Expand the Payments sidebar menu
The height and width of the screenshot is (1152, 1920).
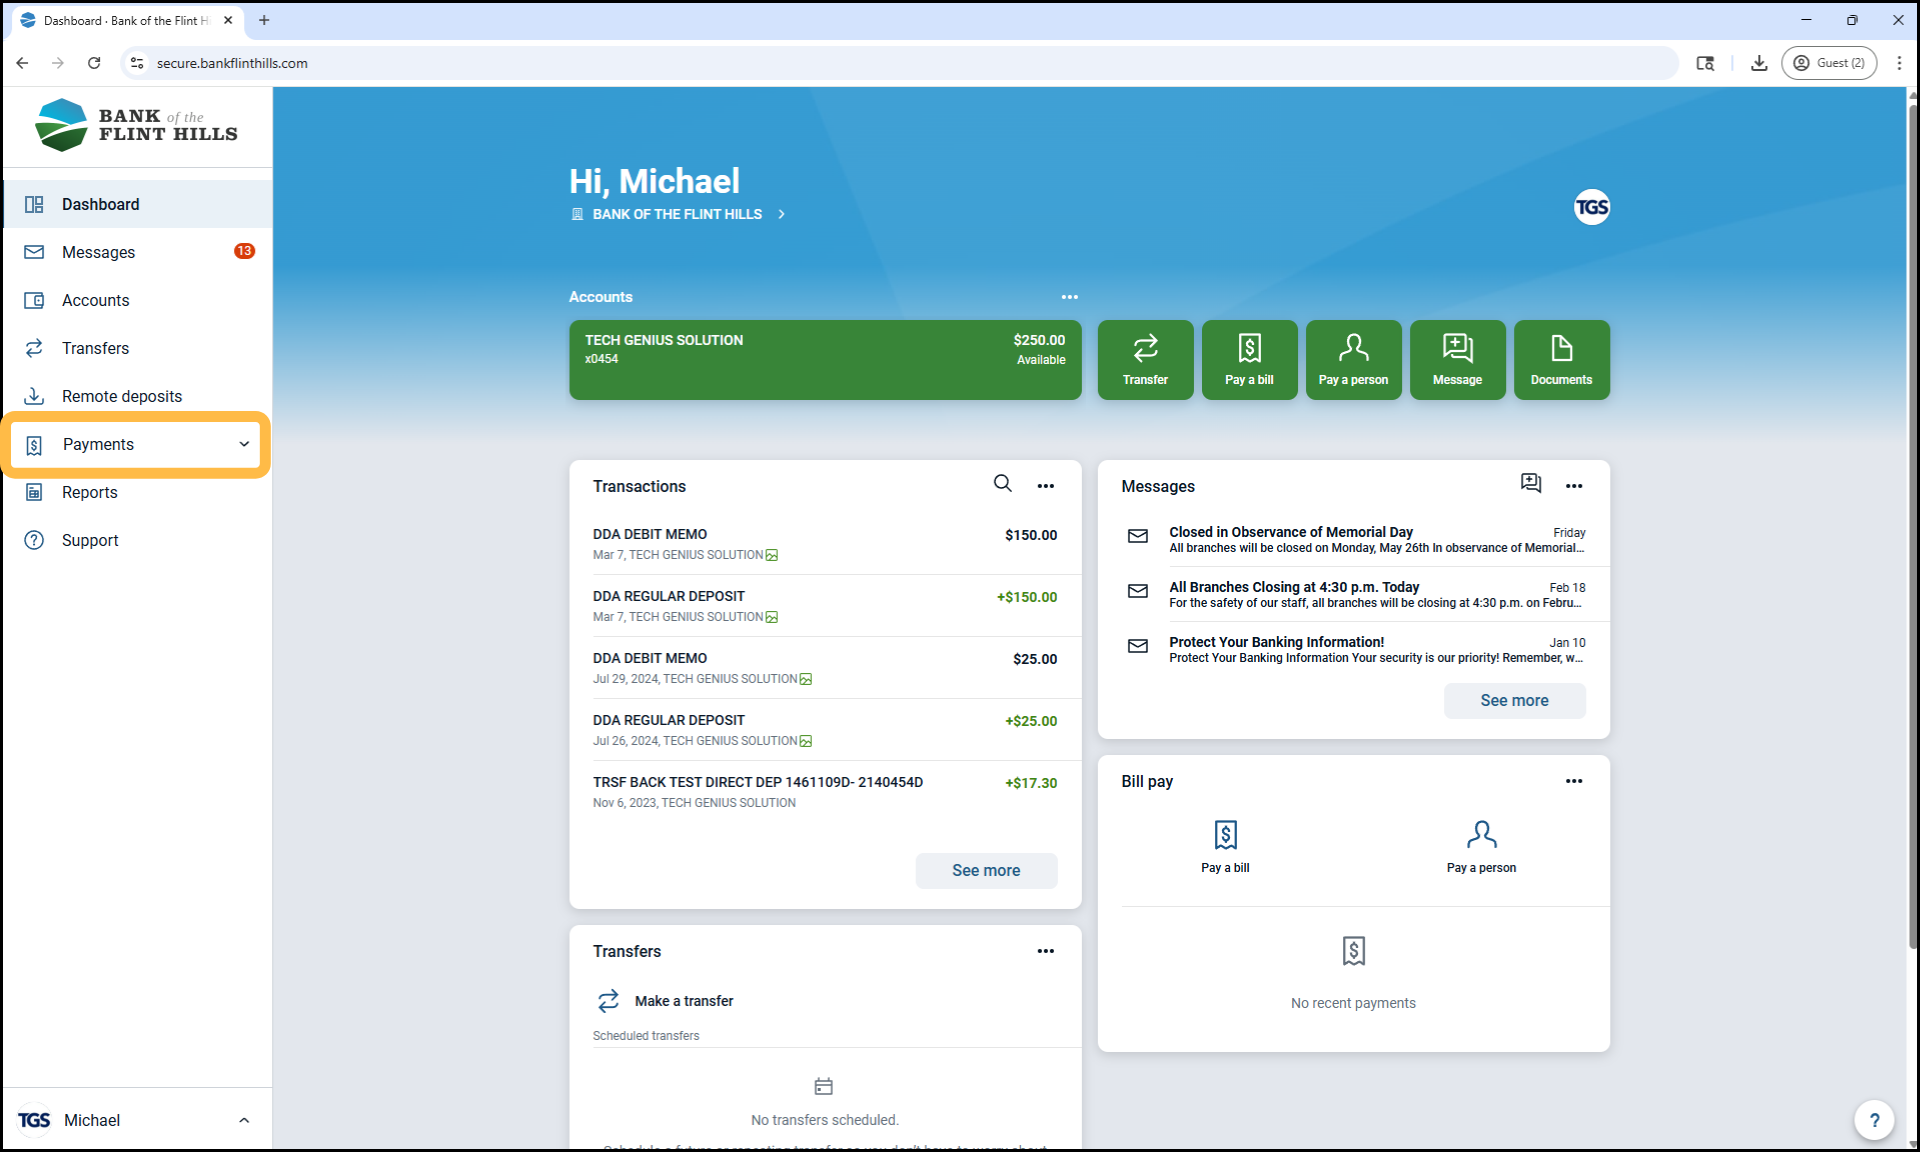[136, 444]
